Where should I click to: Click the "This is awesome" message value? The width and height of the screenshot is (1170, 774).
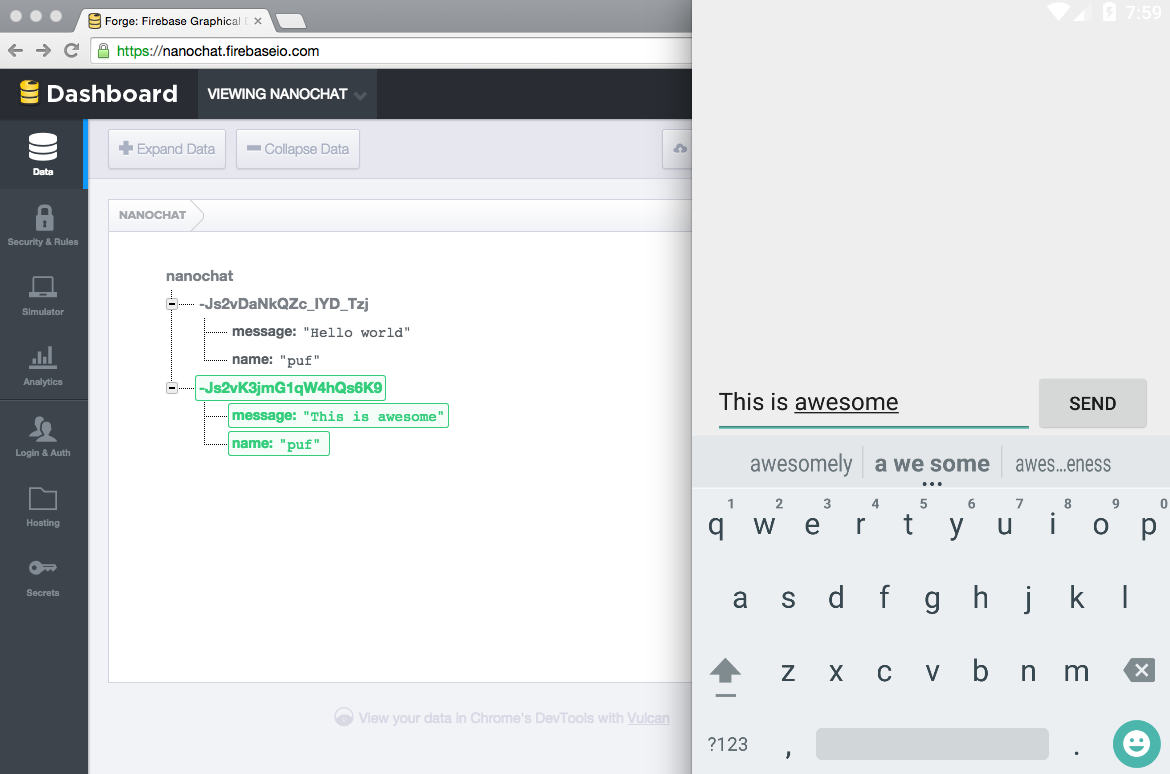373,416
